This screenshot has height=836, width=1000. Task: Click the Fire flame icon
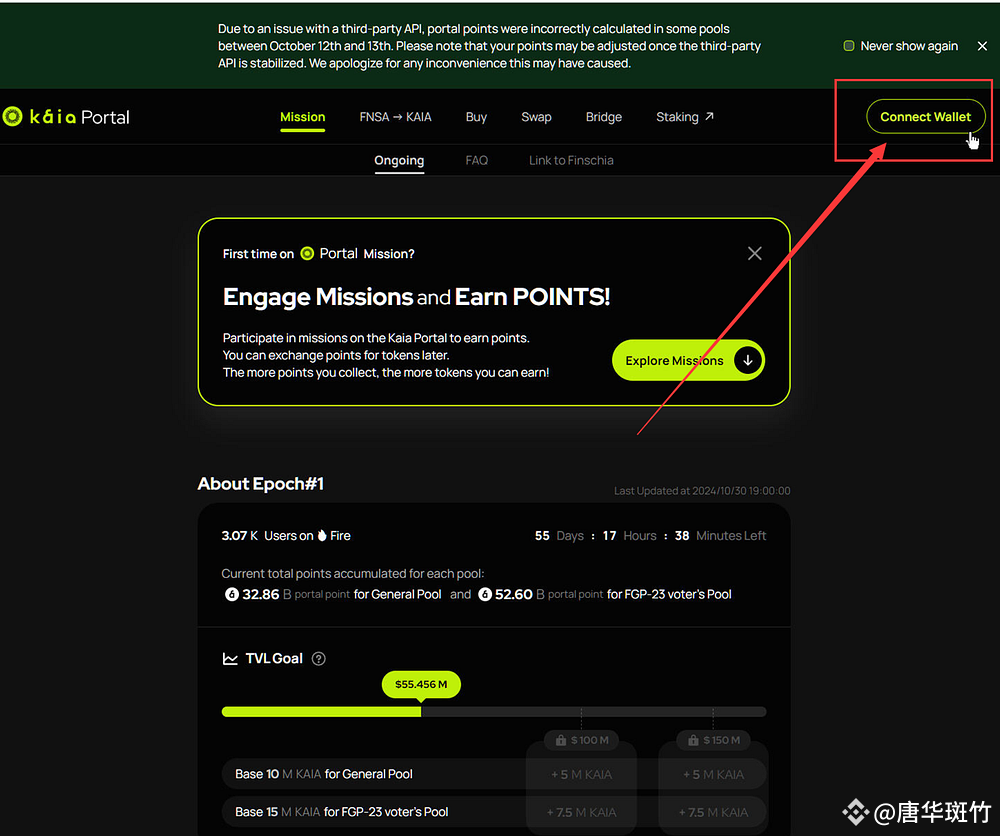pyautogui.click(x=322, y=536)
